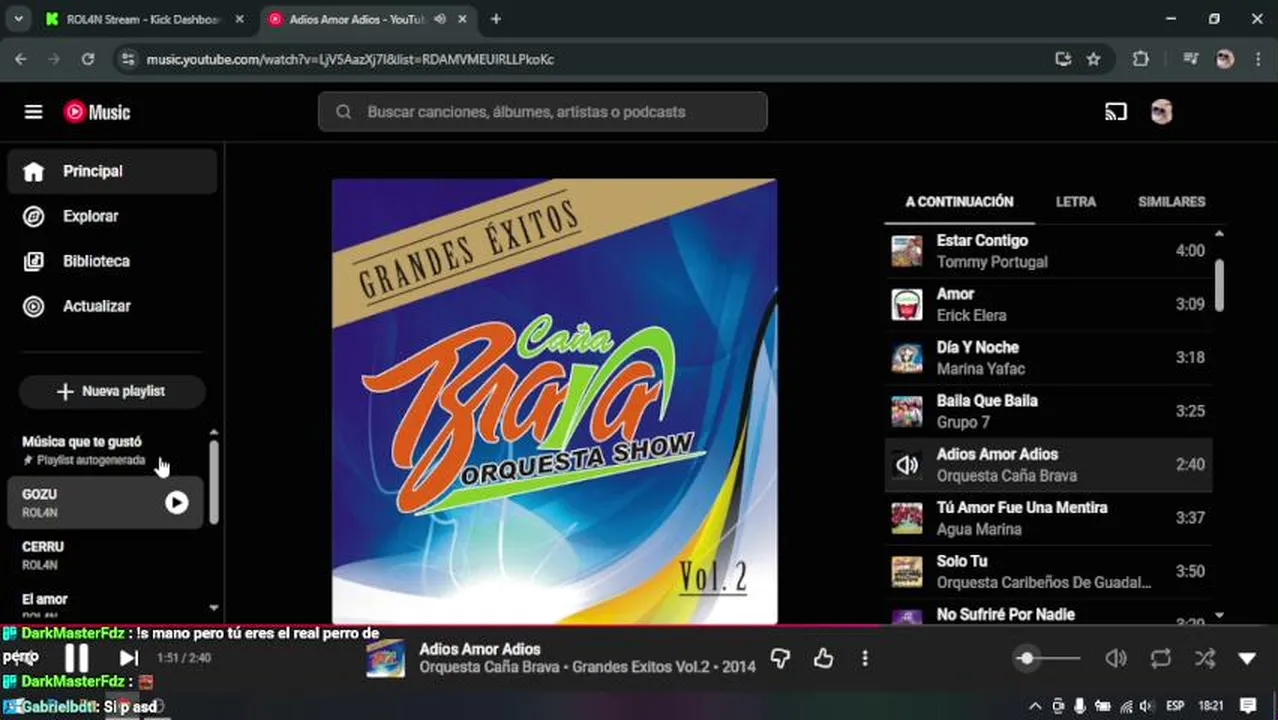
Task: Open Explorar in sidebar
Action: pyautogui.click(x=112, y=216)
